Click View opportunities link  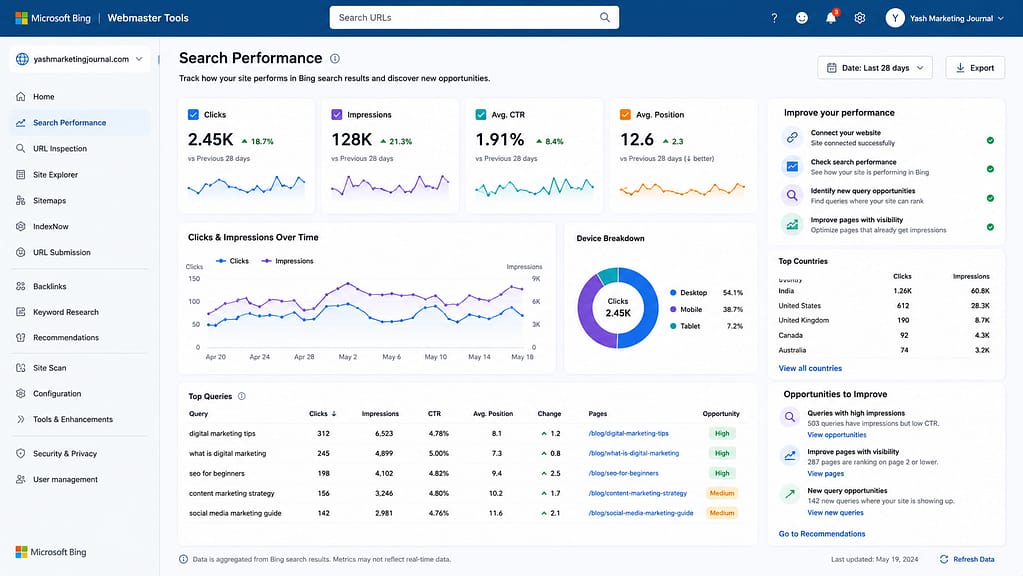click(x=836, y=435)
